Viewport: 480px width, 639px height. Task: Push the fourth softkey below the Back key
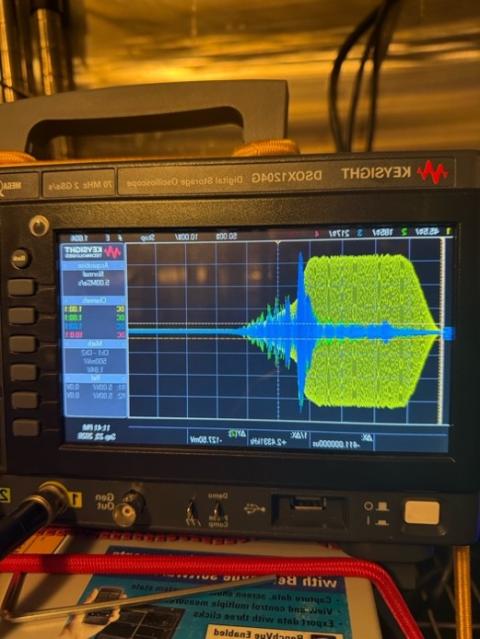[24, 372]
